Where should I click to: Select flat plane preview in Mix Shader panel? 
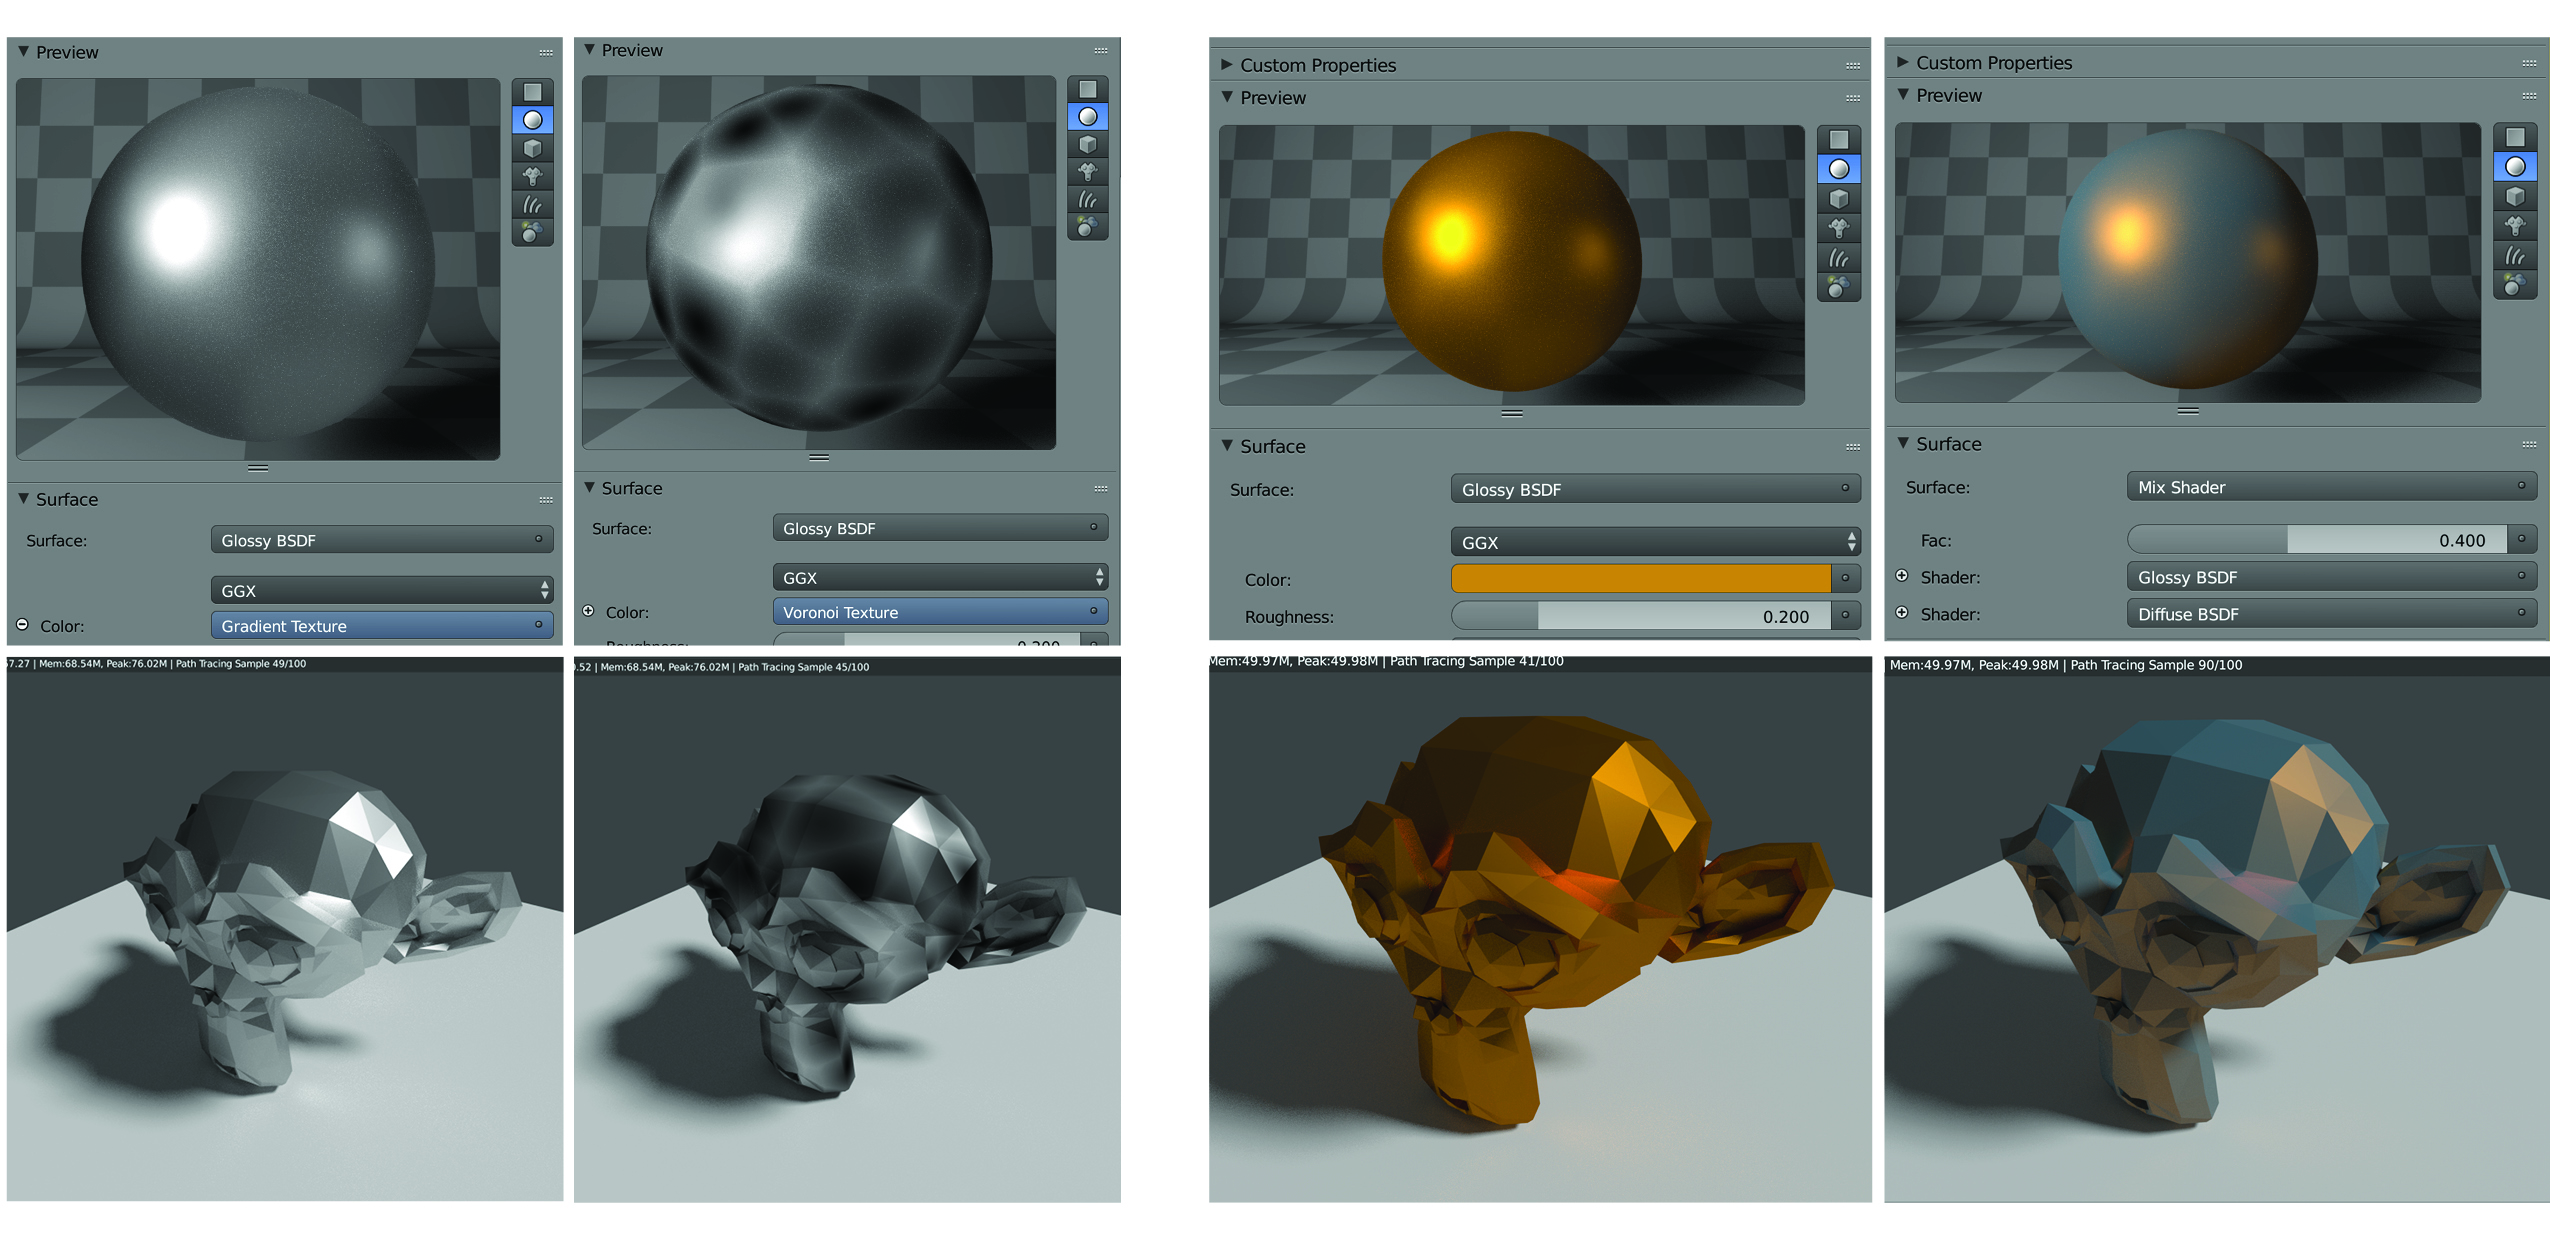tap(2514, 137)
